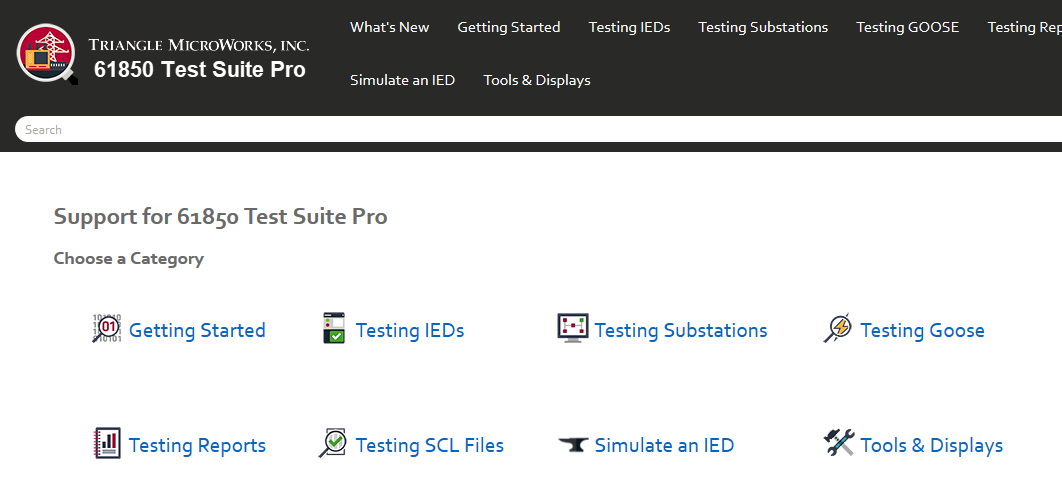This screenshot has width=1062, height=490.
Task: Select Getting Started in the navigation bar
Action: [508, 27]
